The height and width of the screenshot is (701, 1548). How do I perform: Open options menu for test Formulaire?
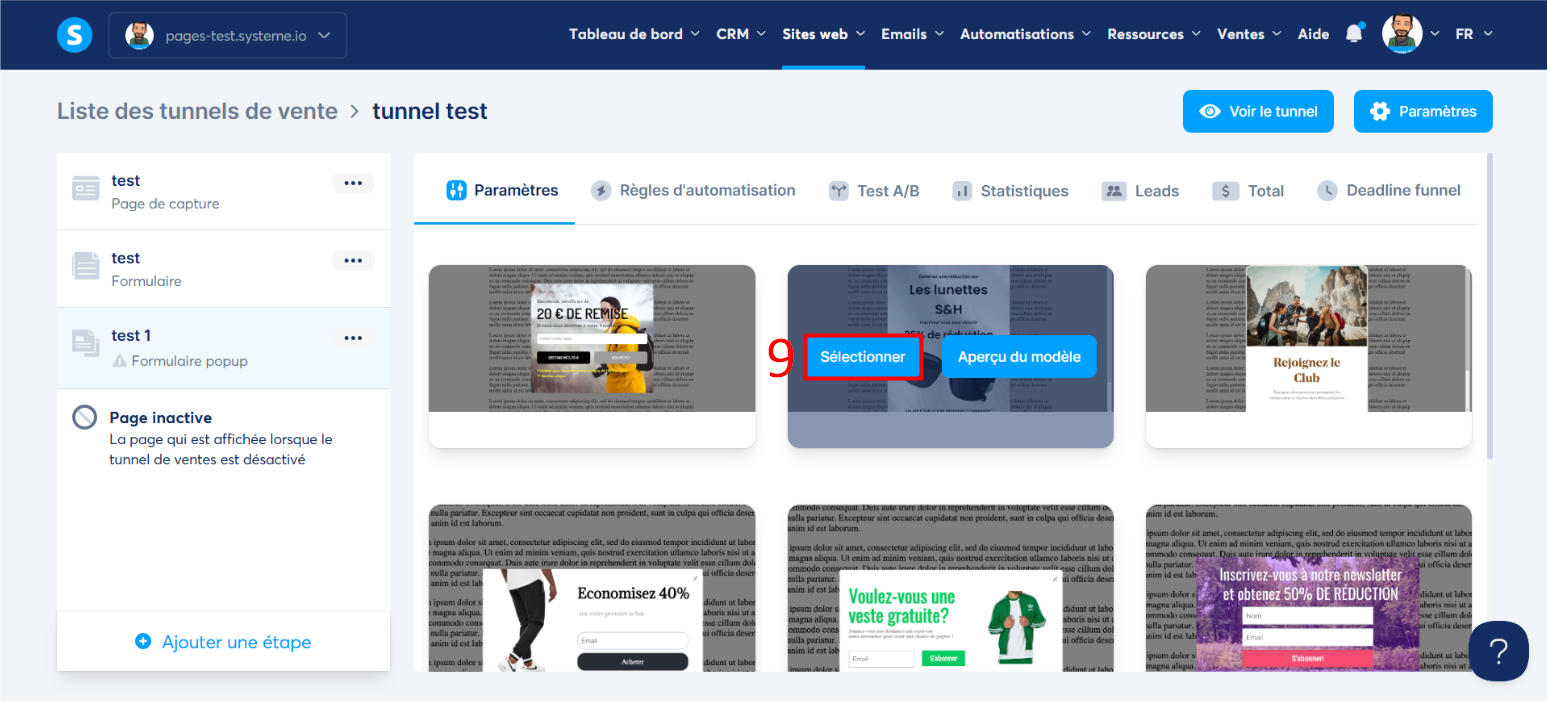pos(353,260)
